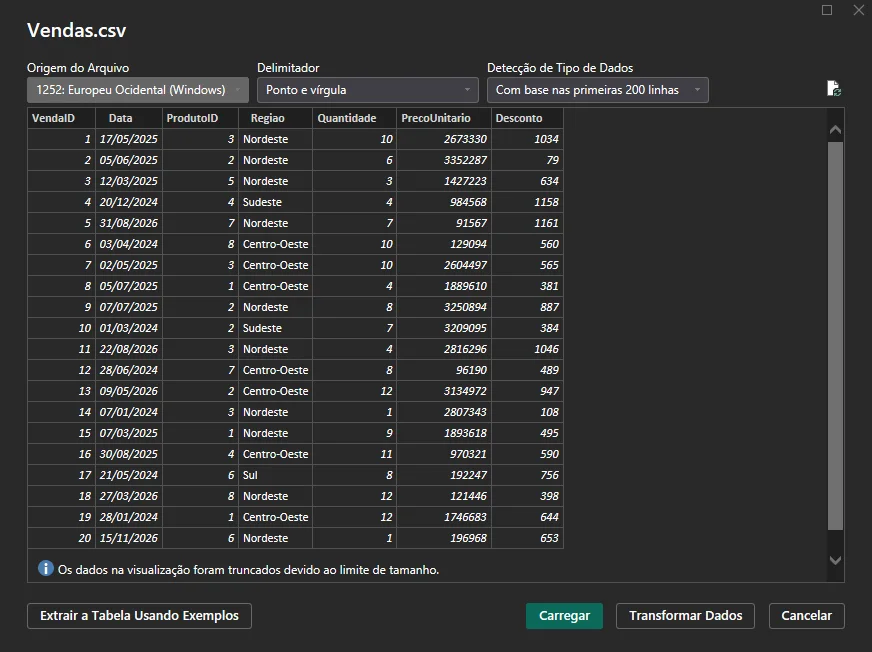Image resolution: width=872 pixels, height=652 pixels.
Task: Click the discount cell 1161
Action: (527, 223)
